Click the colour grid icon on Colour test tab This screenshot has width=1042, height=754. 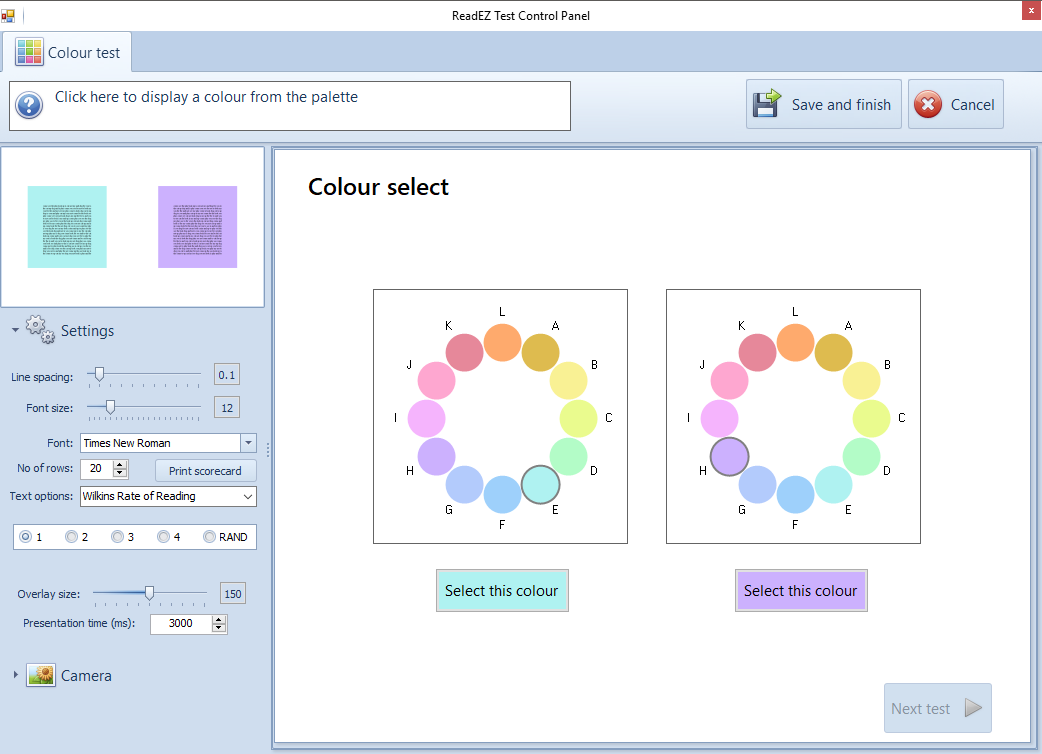tap(29, 53)
